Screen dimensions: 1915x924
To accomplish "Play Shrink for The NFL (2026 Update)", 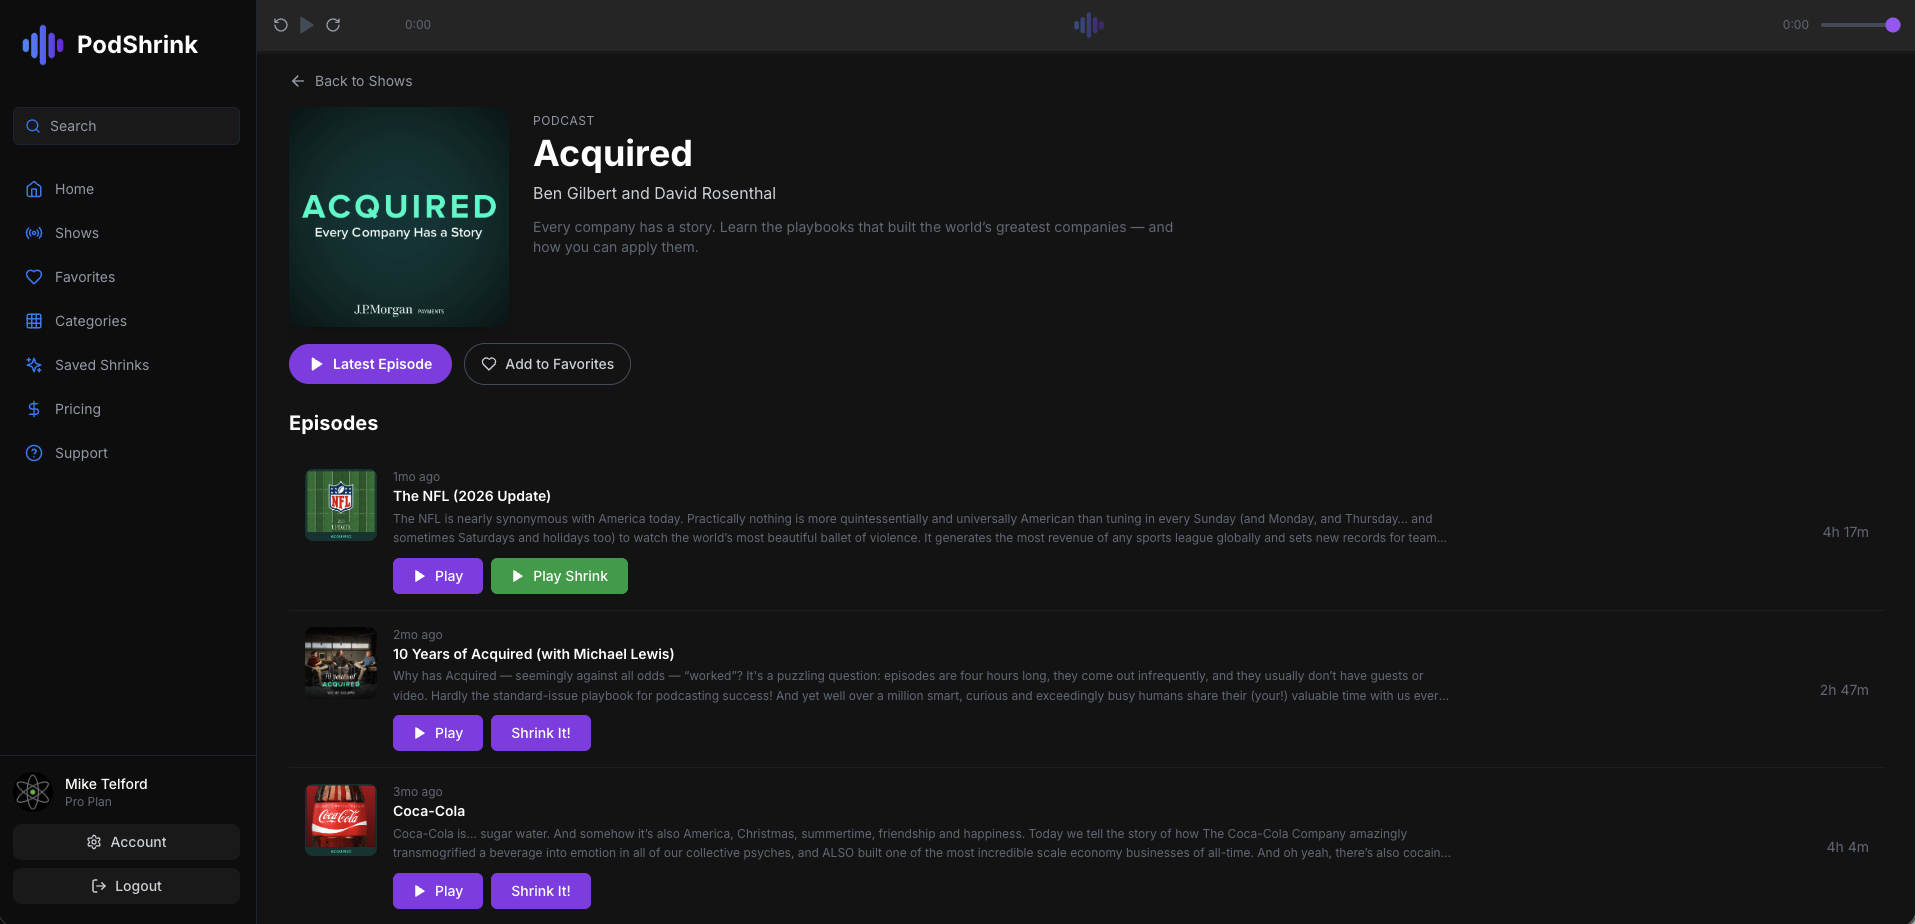I will click(558, 576).
